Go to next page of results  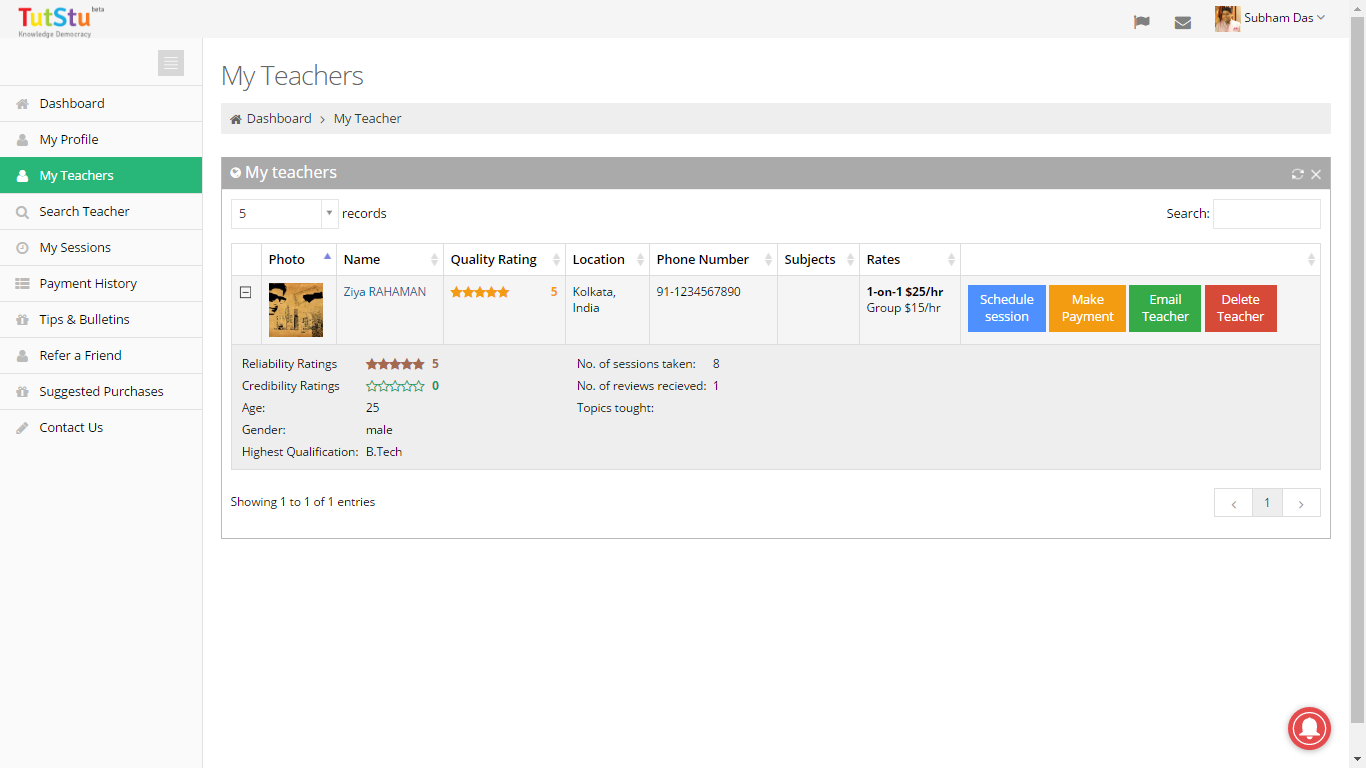pos(1301,503)
